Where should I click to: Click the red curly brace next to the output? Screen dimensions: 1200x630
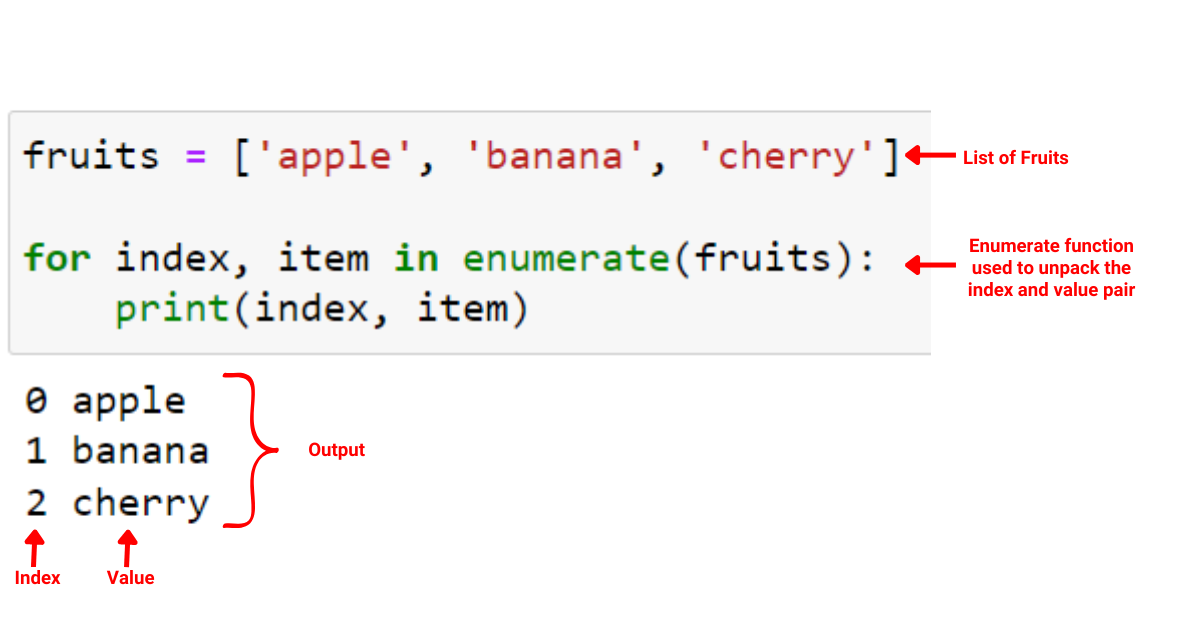[x=251, y=450]
